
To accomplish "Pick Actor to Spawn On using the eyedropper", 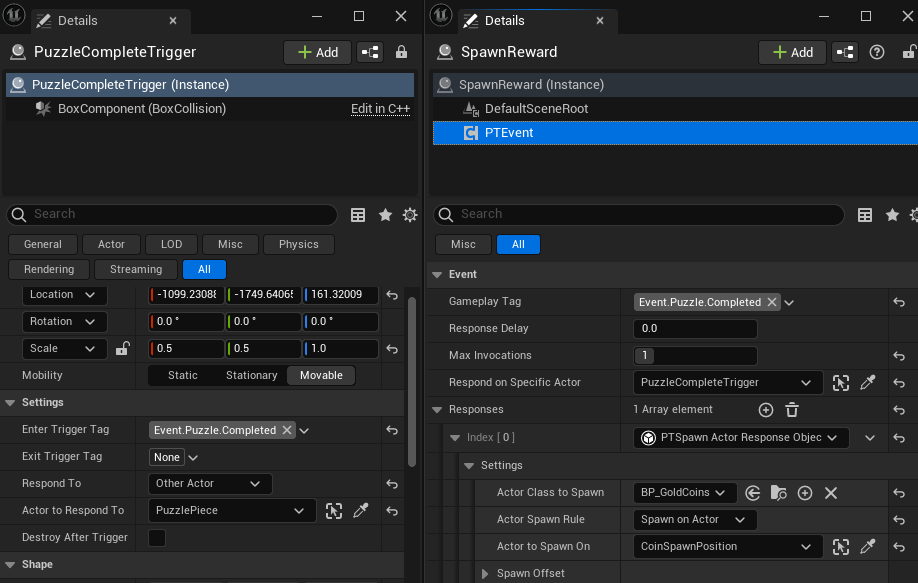I will pyautogui.click(x=868, y=546).
